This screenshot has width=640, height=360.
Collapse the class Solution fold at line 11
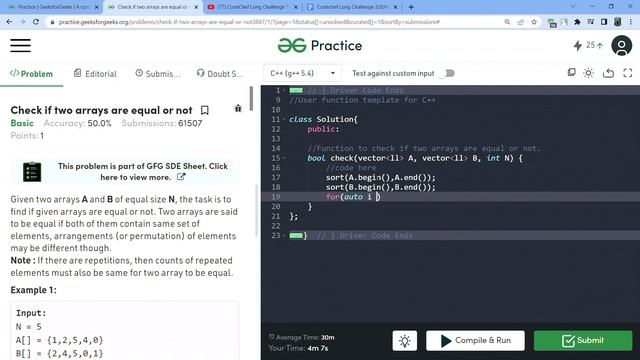pyautogui.click(x=284, y=119)
